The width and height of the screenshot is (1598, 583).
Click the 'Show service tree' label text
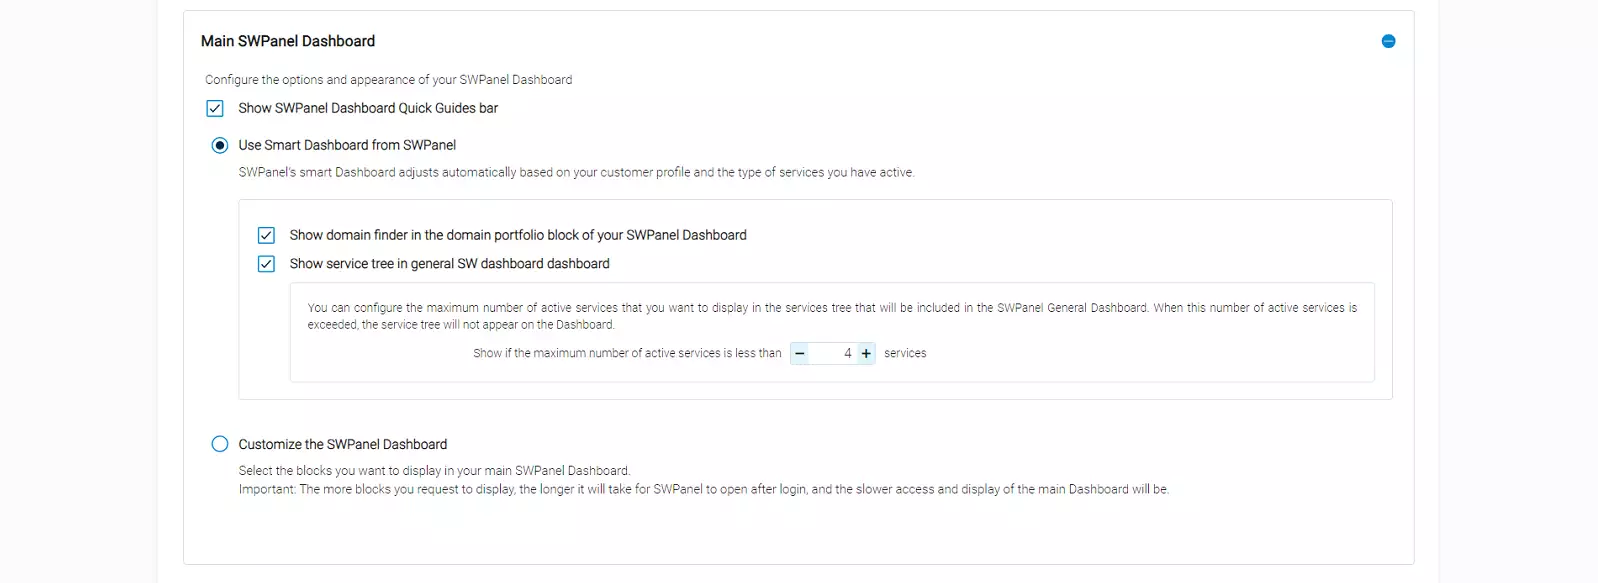pos(449,264)
